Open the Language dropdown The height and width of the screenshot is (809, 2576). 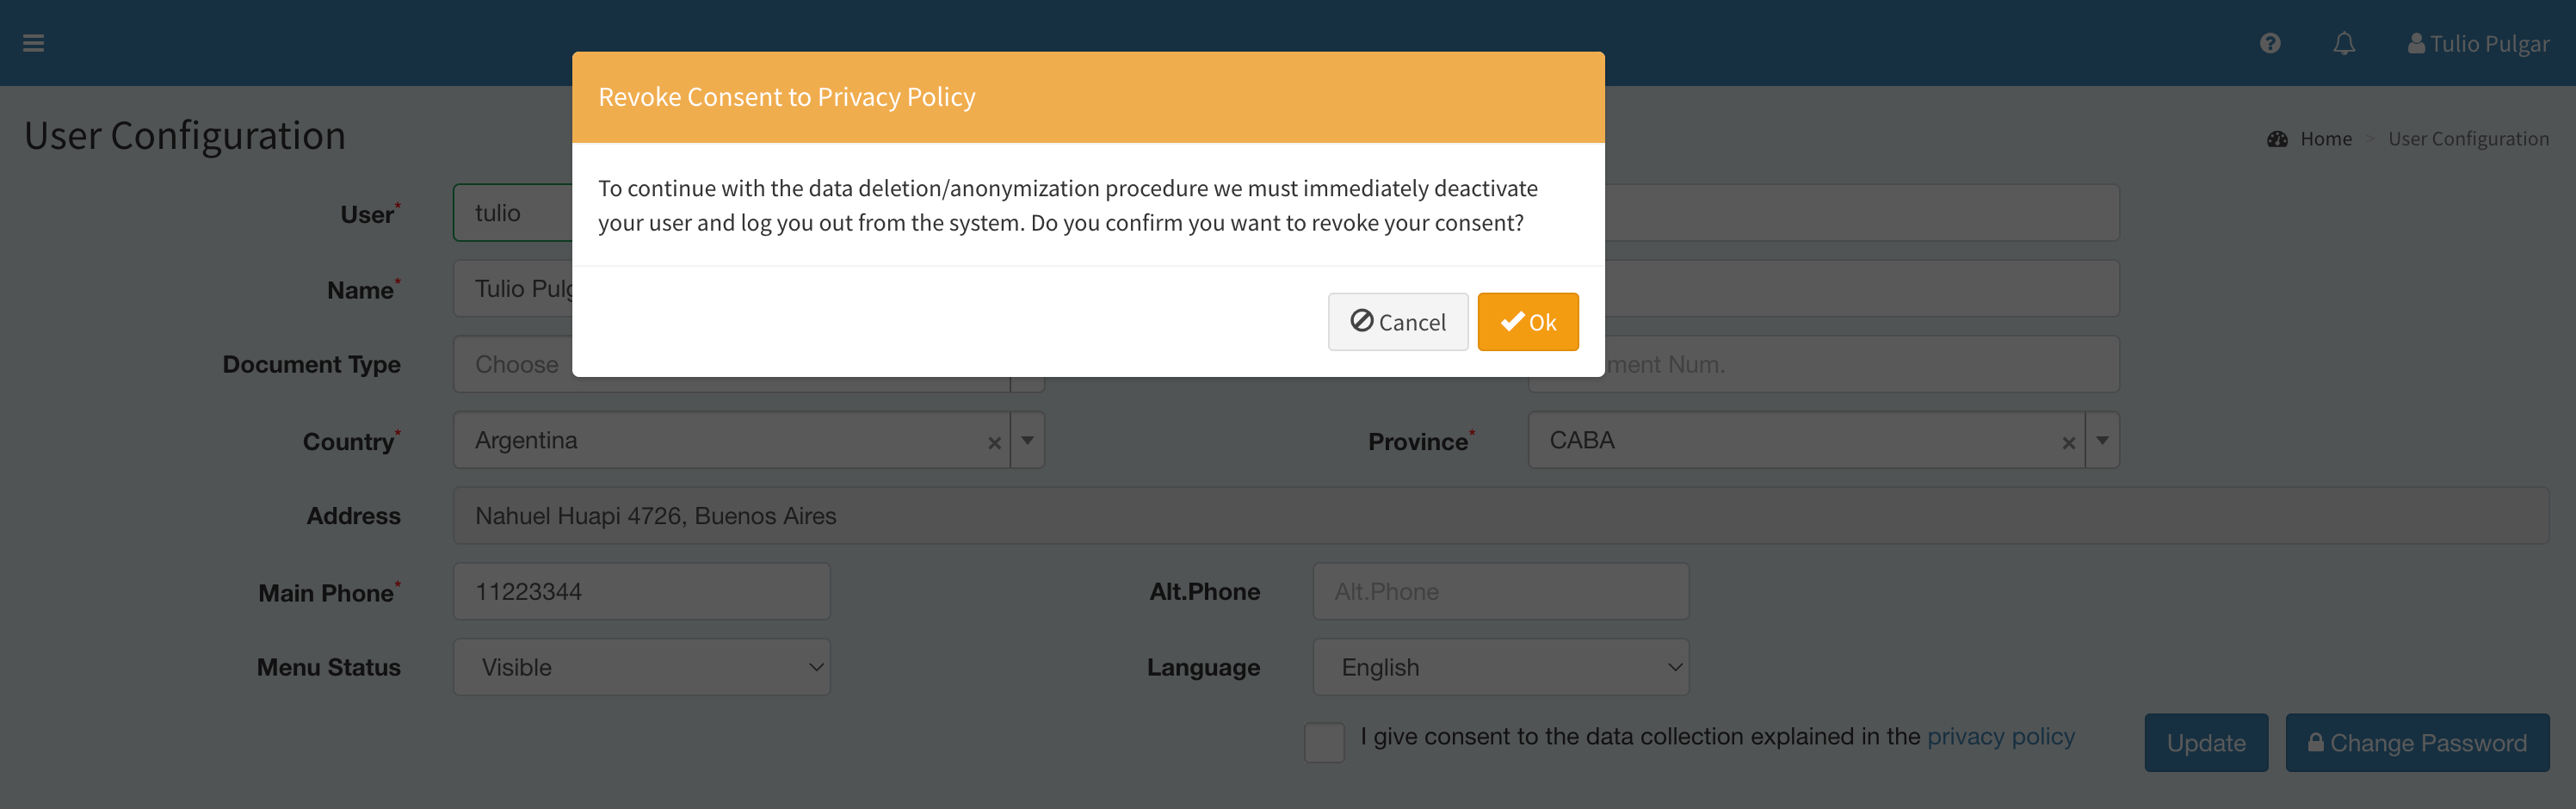(x=1500, y=667)
